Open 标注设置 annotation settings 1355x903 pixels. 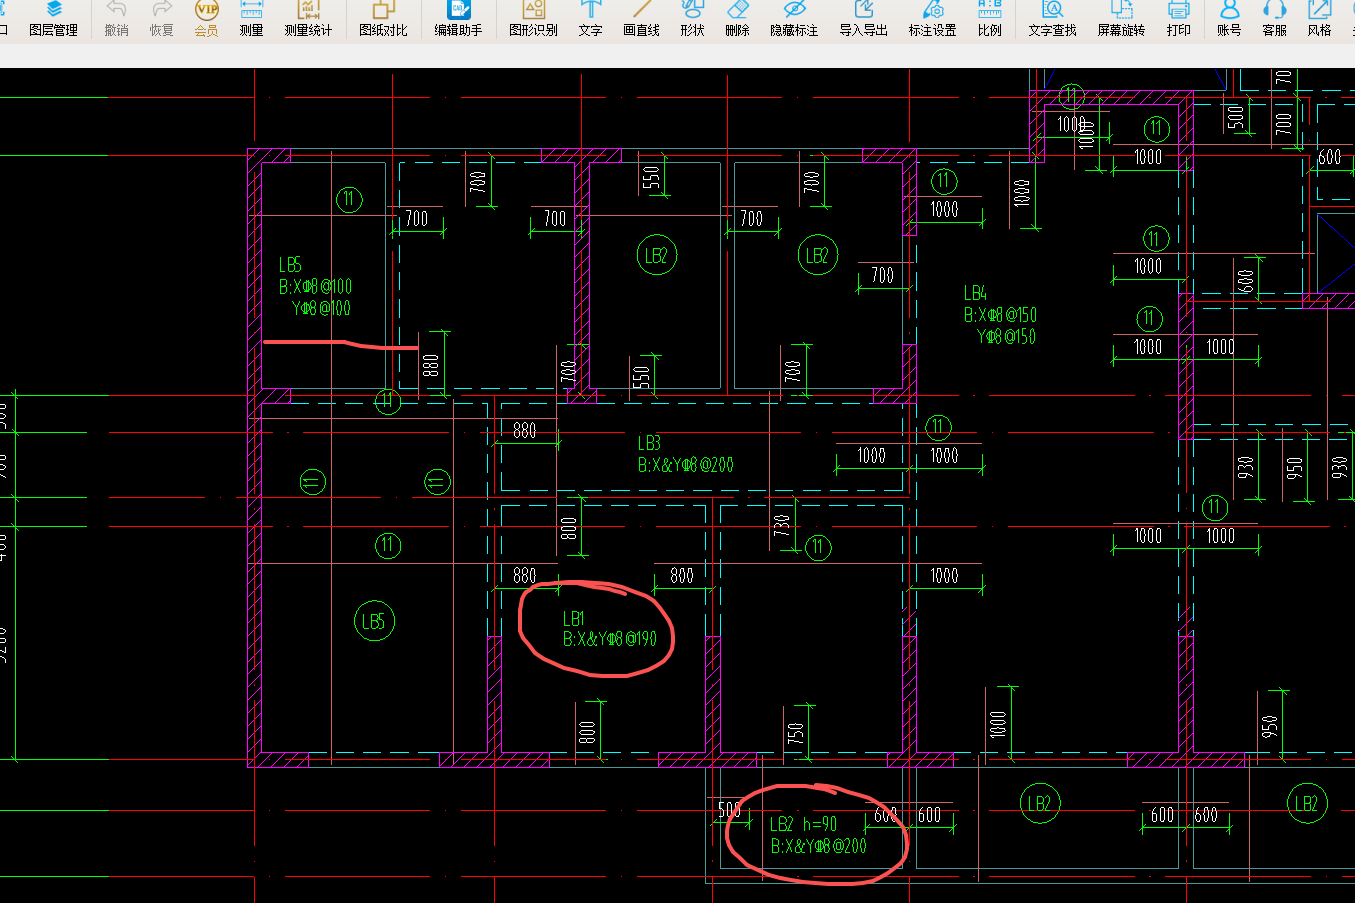pos(932,19)
